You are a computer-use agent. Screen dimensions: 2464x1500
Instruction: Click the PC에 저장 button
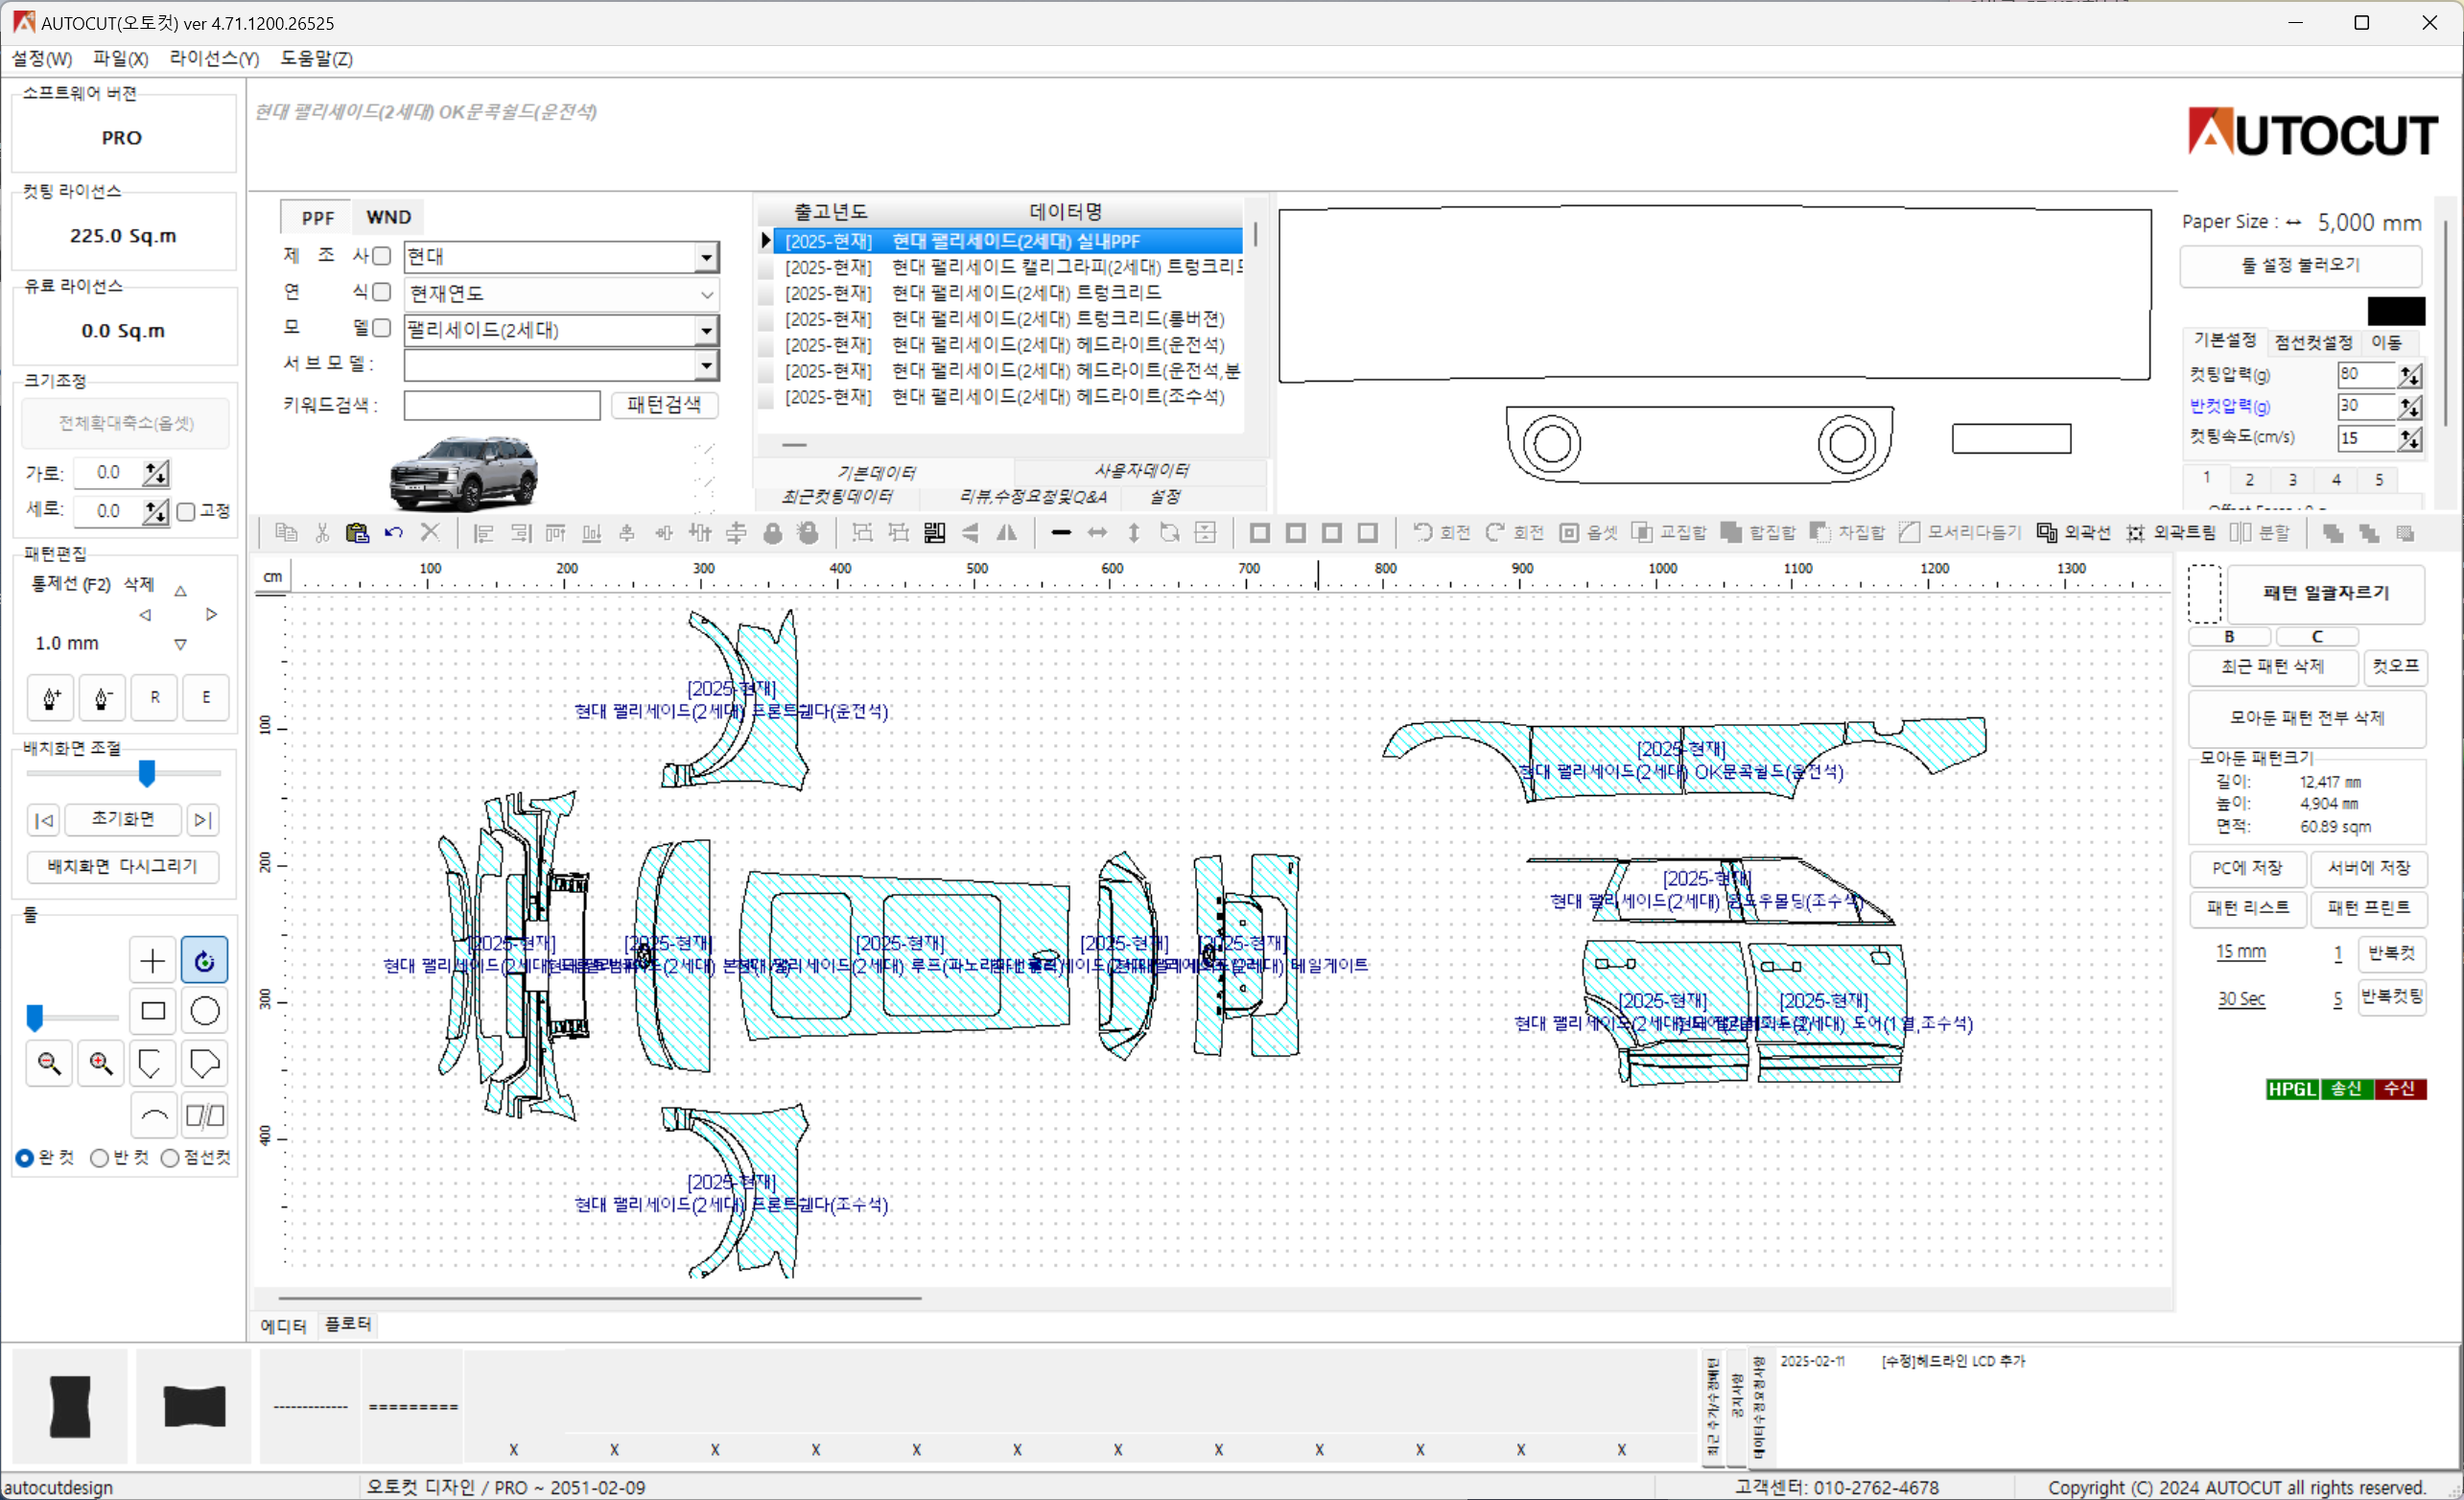click(2247, 868)
